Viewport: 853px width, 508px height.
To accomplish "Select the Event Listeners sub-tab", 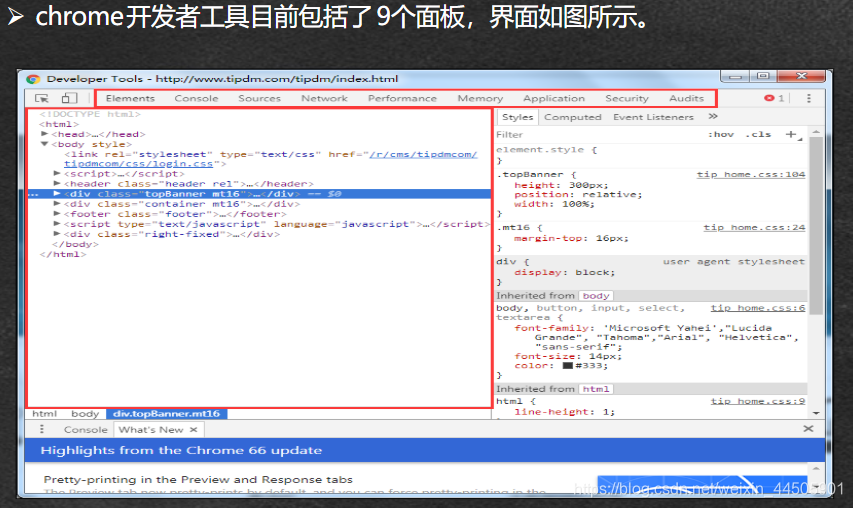I will (653, 117).
